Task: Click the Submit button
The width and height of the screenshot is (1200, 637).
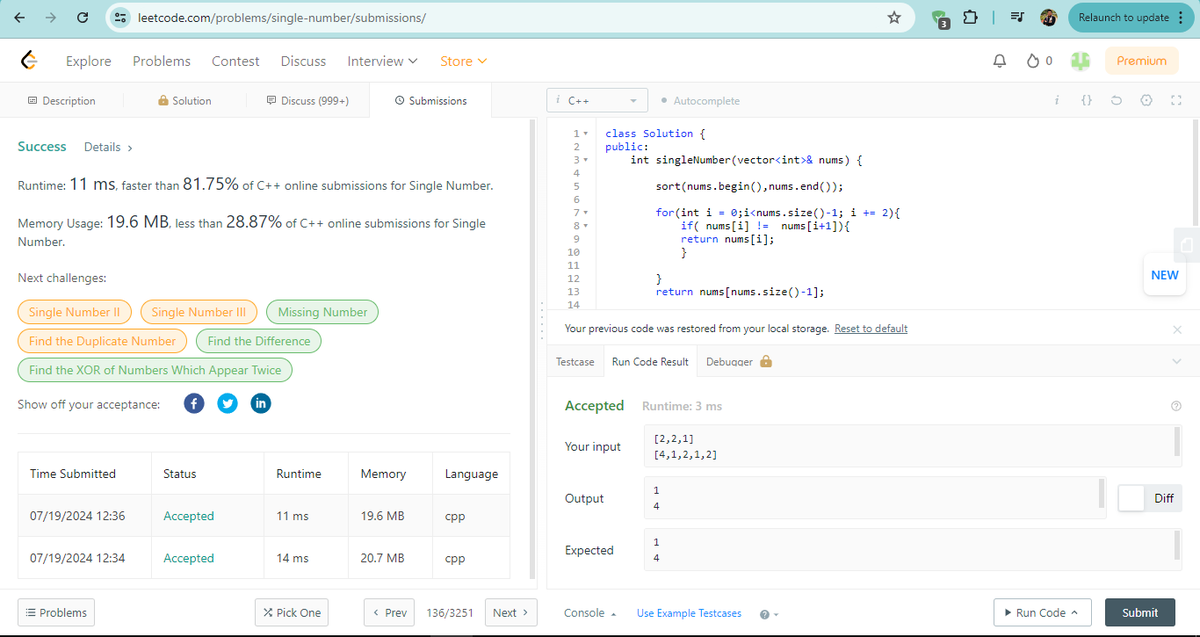Action: [x=1140, y=613]
